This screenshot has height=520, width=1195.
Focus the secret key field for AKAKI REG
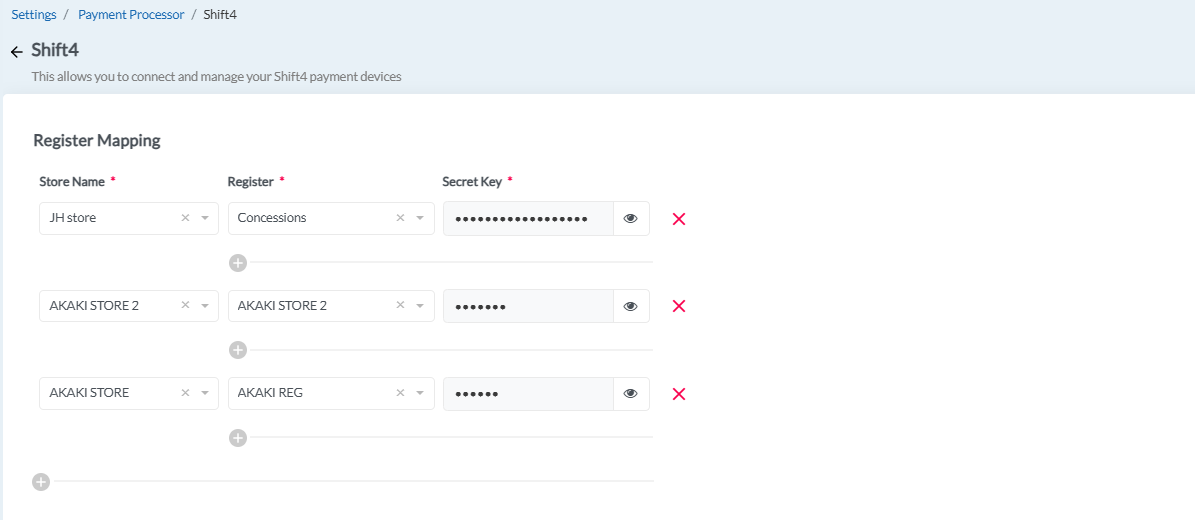[528, 394]
